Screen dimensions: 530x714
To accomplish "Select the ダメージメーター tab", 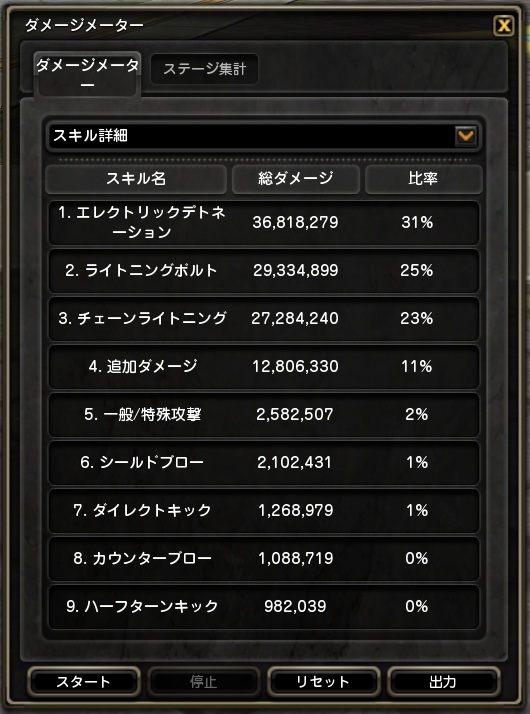I will pyautogui.click(x=87, y=74).
